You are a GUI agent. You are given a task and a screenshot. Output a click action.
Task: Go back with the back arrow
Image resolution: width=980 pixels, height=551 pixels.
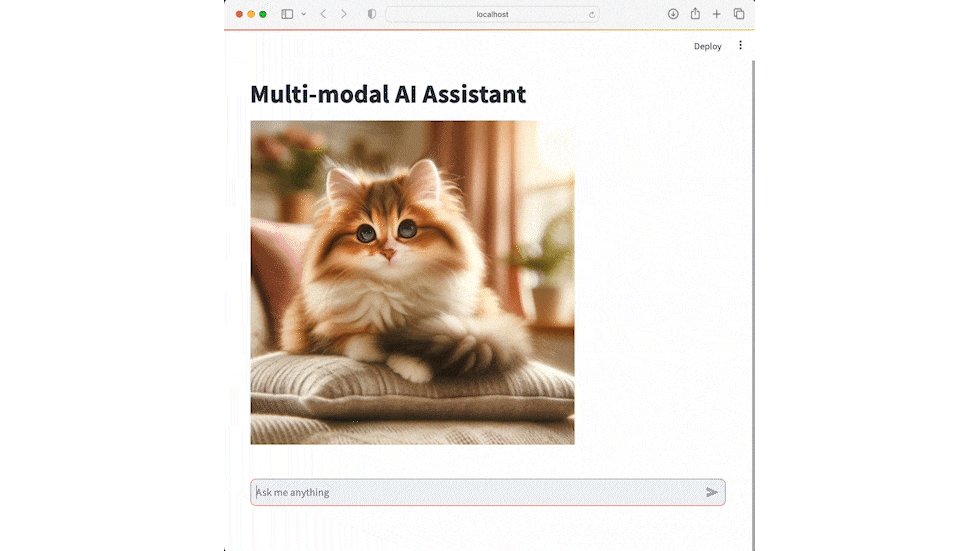click(x=323, y=14)
